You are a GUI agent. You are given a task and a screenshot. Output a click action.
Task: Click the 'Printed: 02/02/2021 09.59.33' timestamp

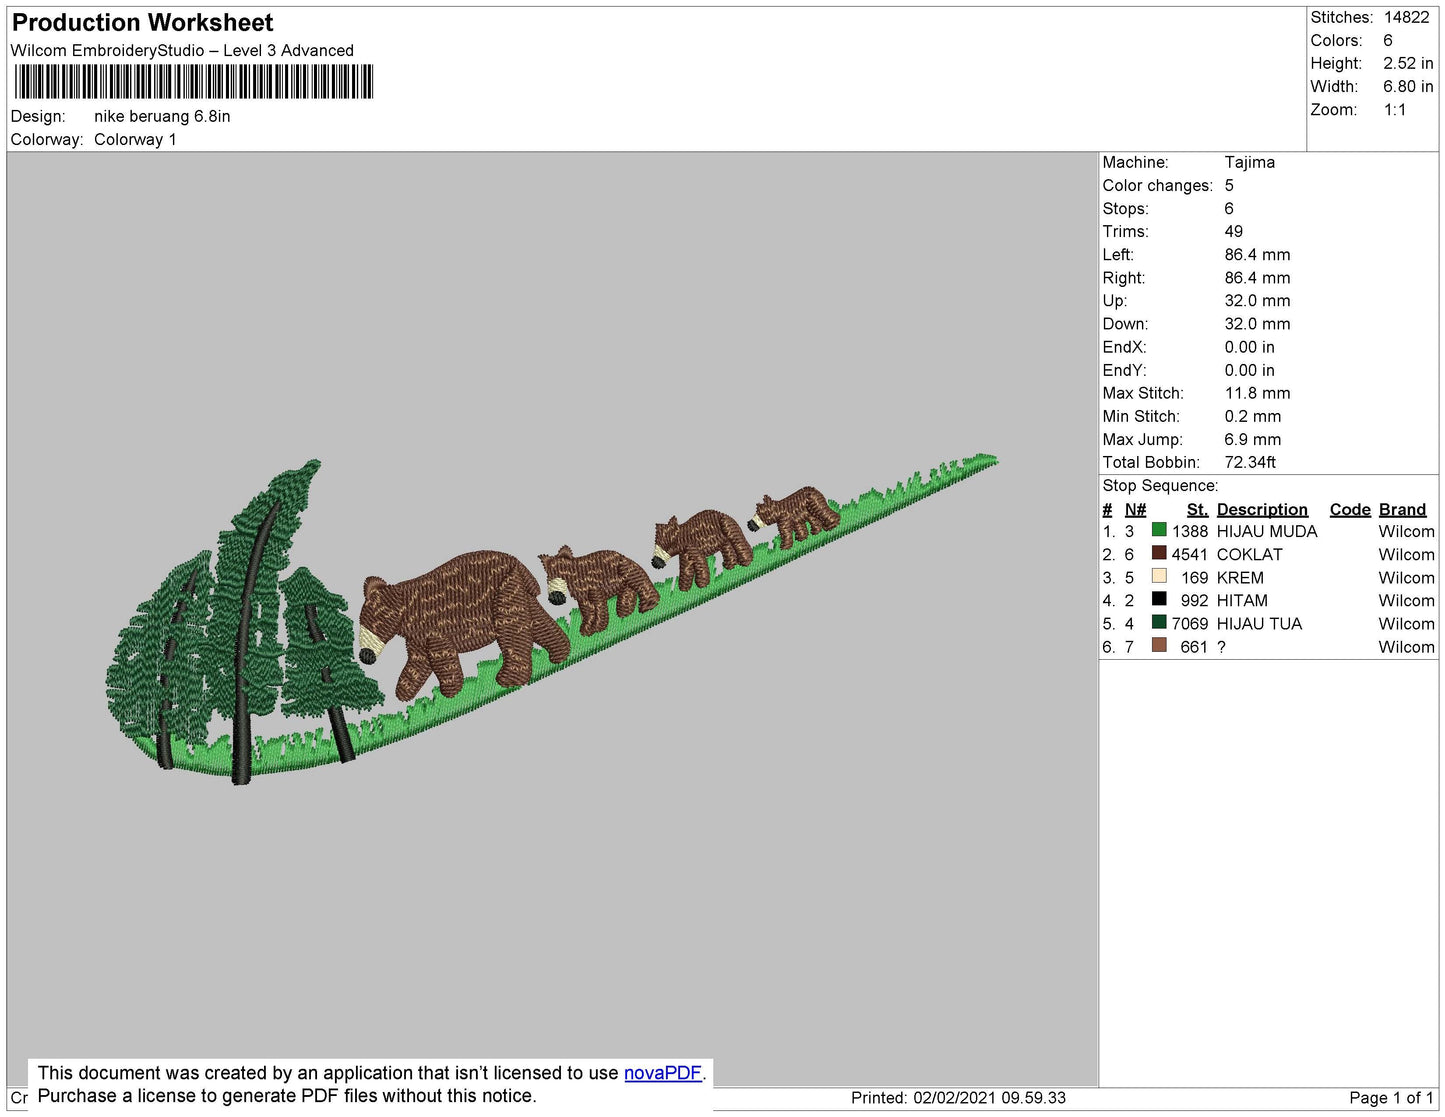click(x=958, y=1097)
